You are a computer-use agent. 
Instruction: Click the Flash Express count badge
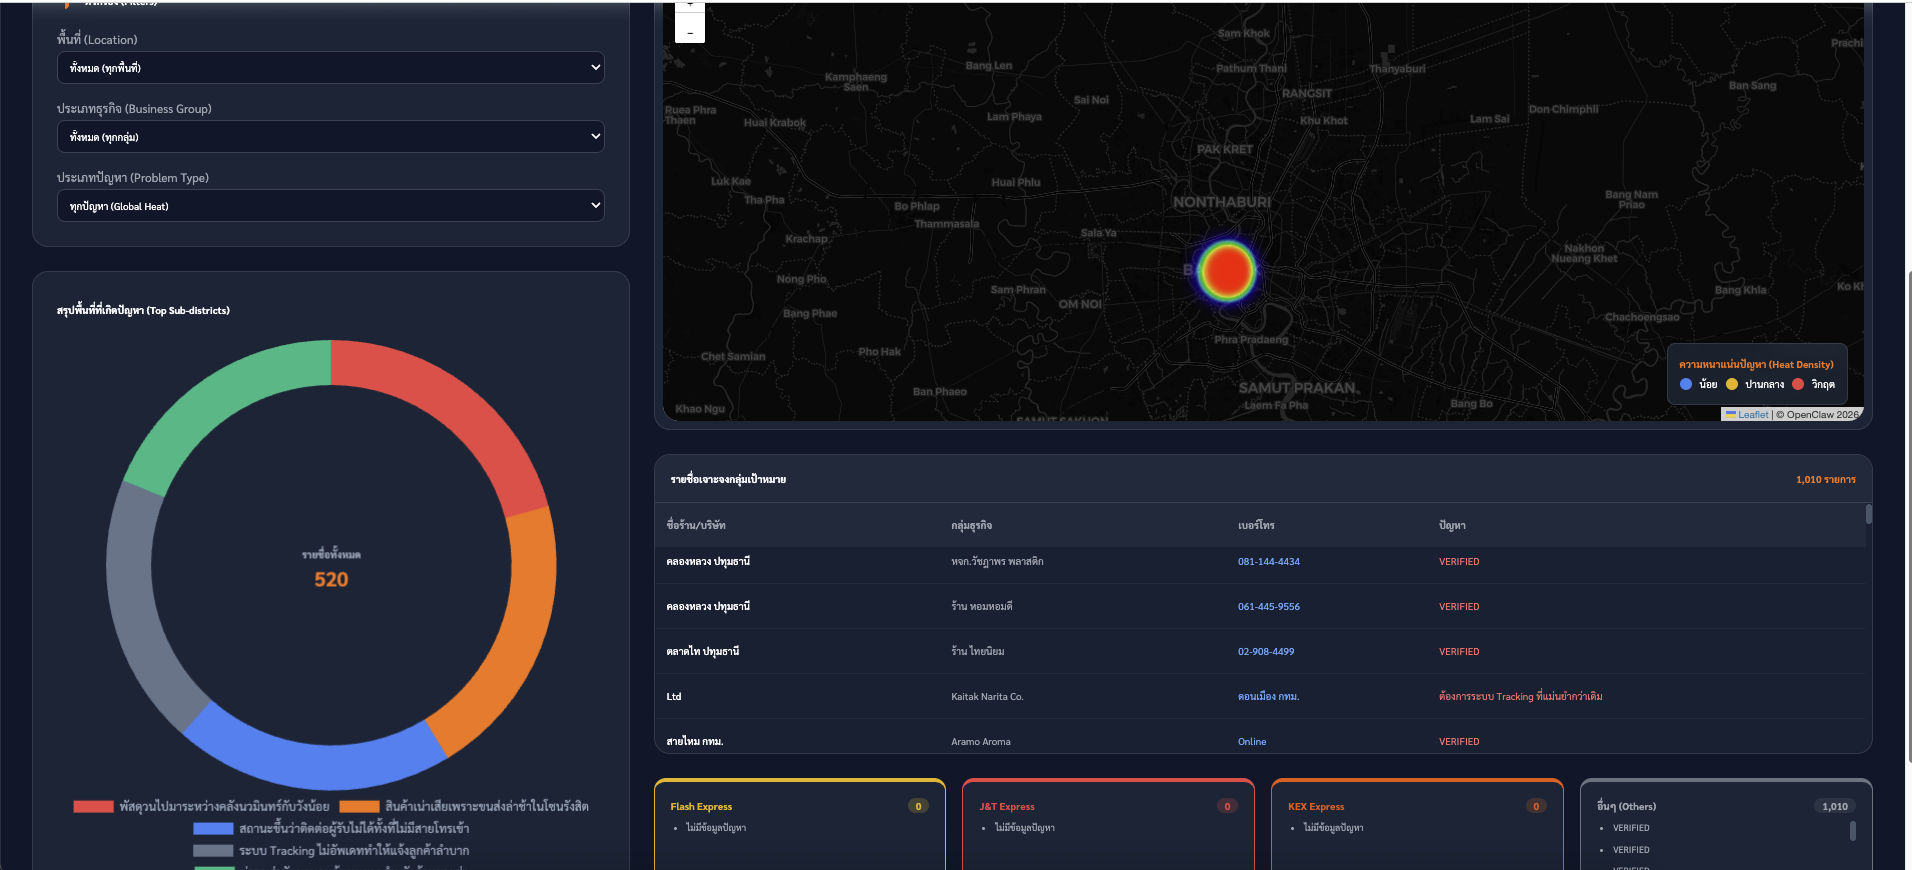pyautogui.click(x=918, y=806)
